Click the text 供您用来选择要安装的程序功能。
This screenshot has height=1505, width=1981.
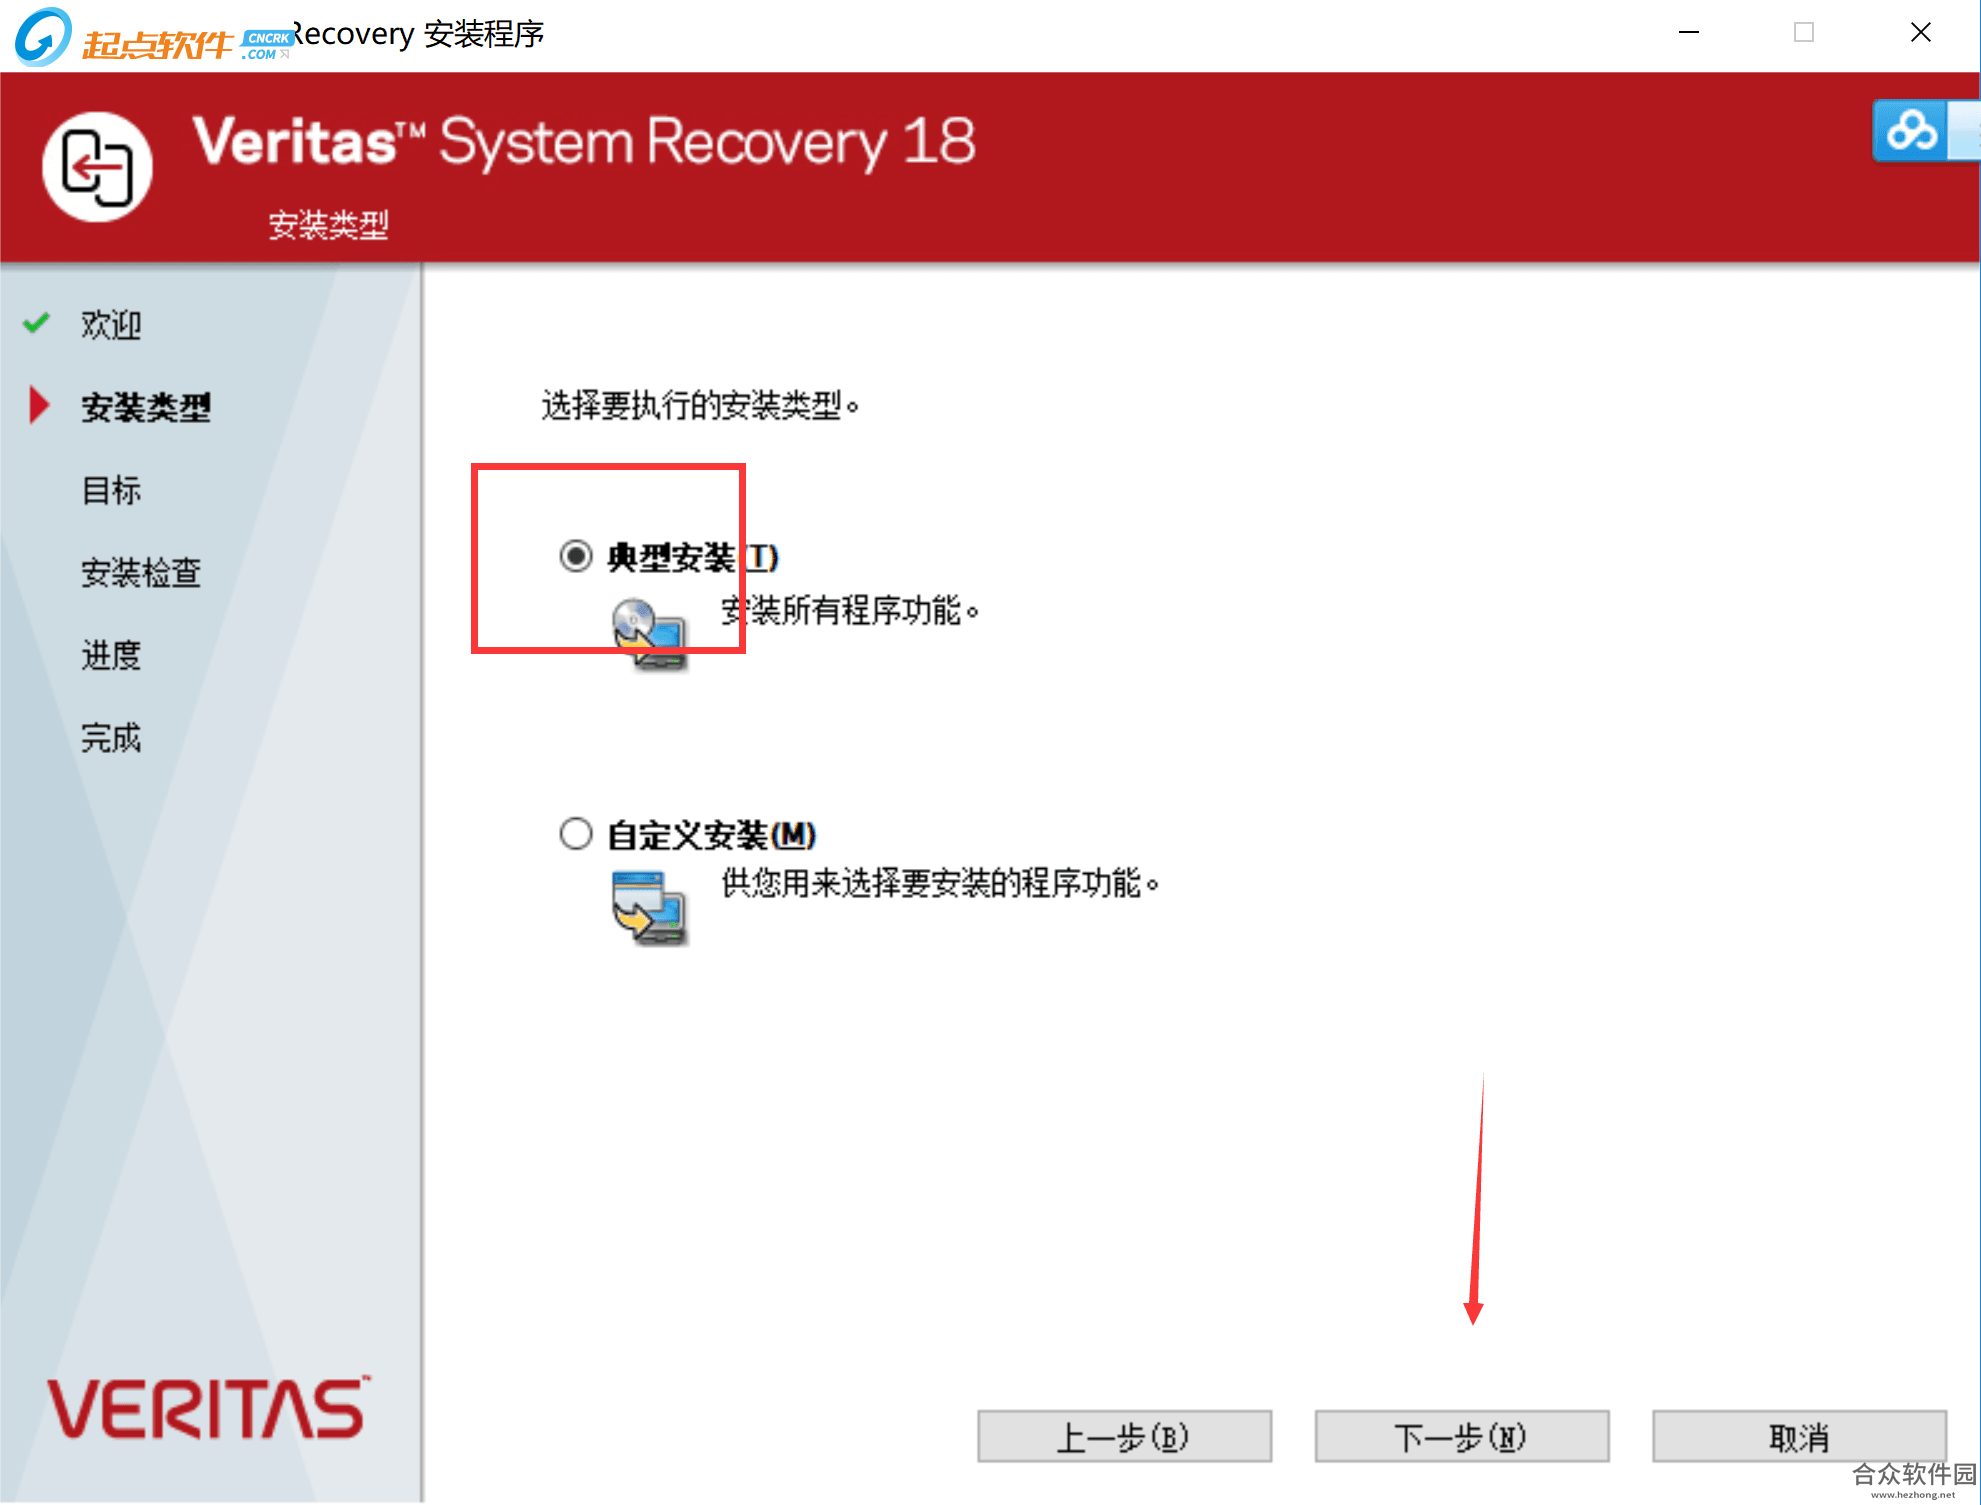point(940,883)
